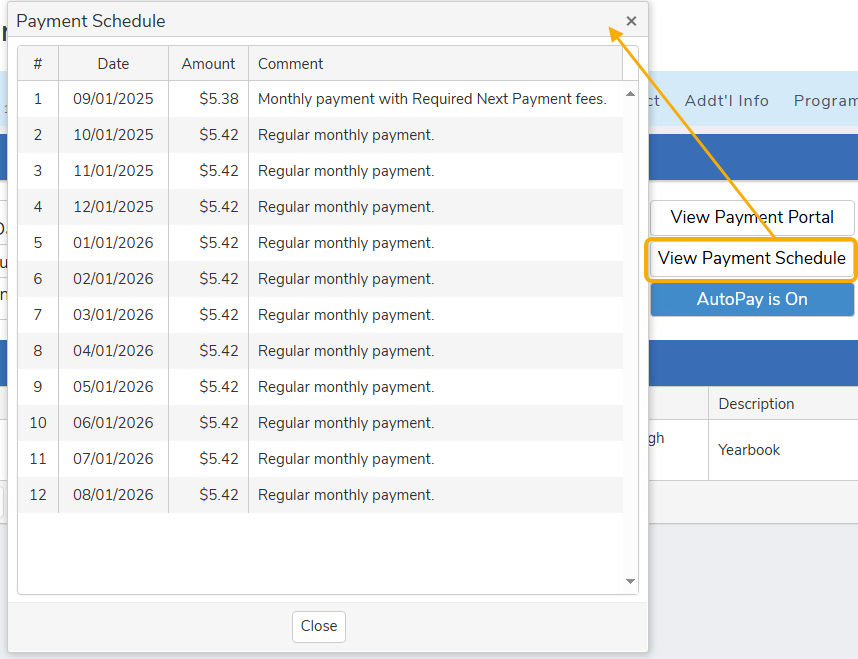Select the 06/01/2026 date cell
858x659 pixels.
[x=113, y=423]
